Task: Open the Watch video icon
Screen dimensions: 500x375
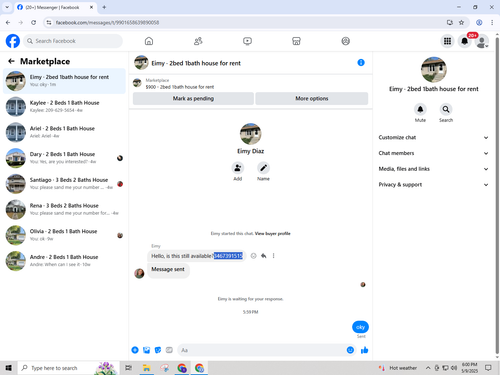Action: [x=247, y=41]
